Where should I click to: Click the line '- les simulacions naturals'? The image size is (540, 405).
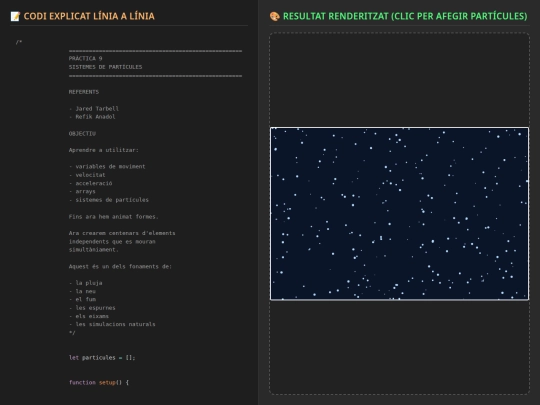coord(112,324)
